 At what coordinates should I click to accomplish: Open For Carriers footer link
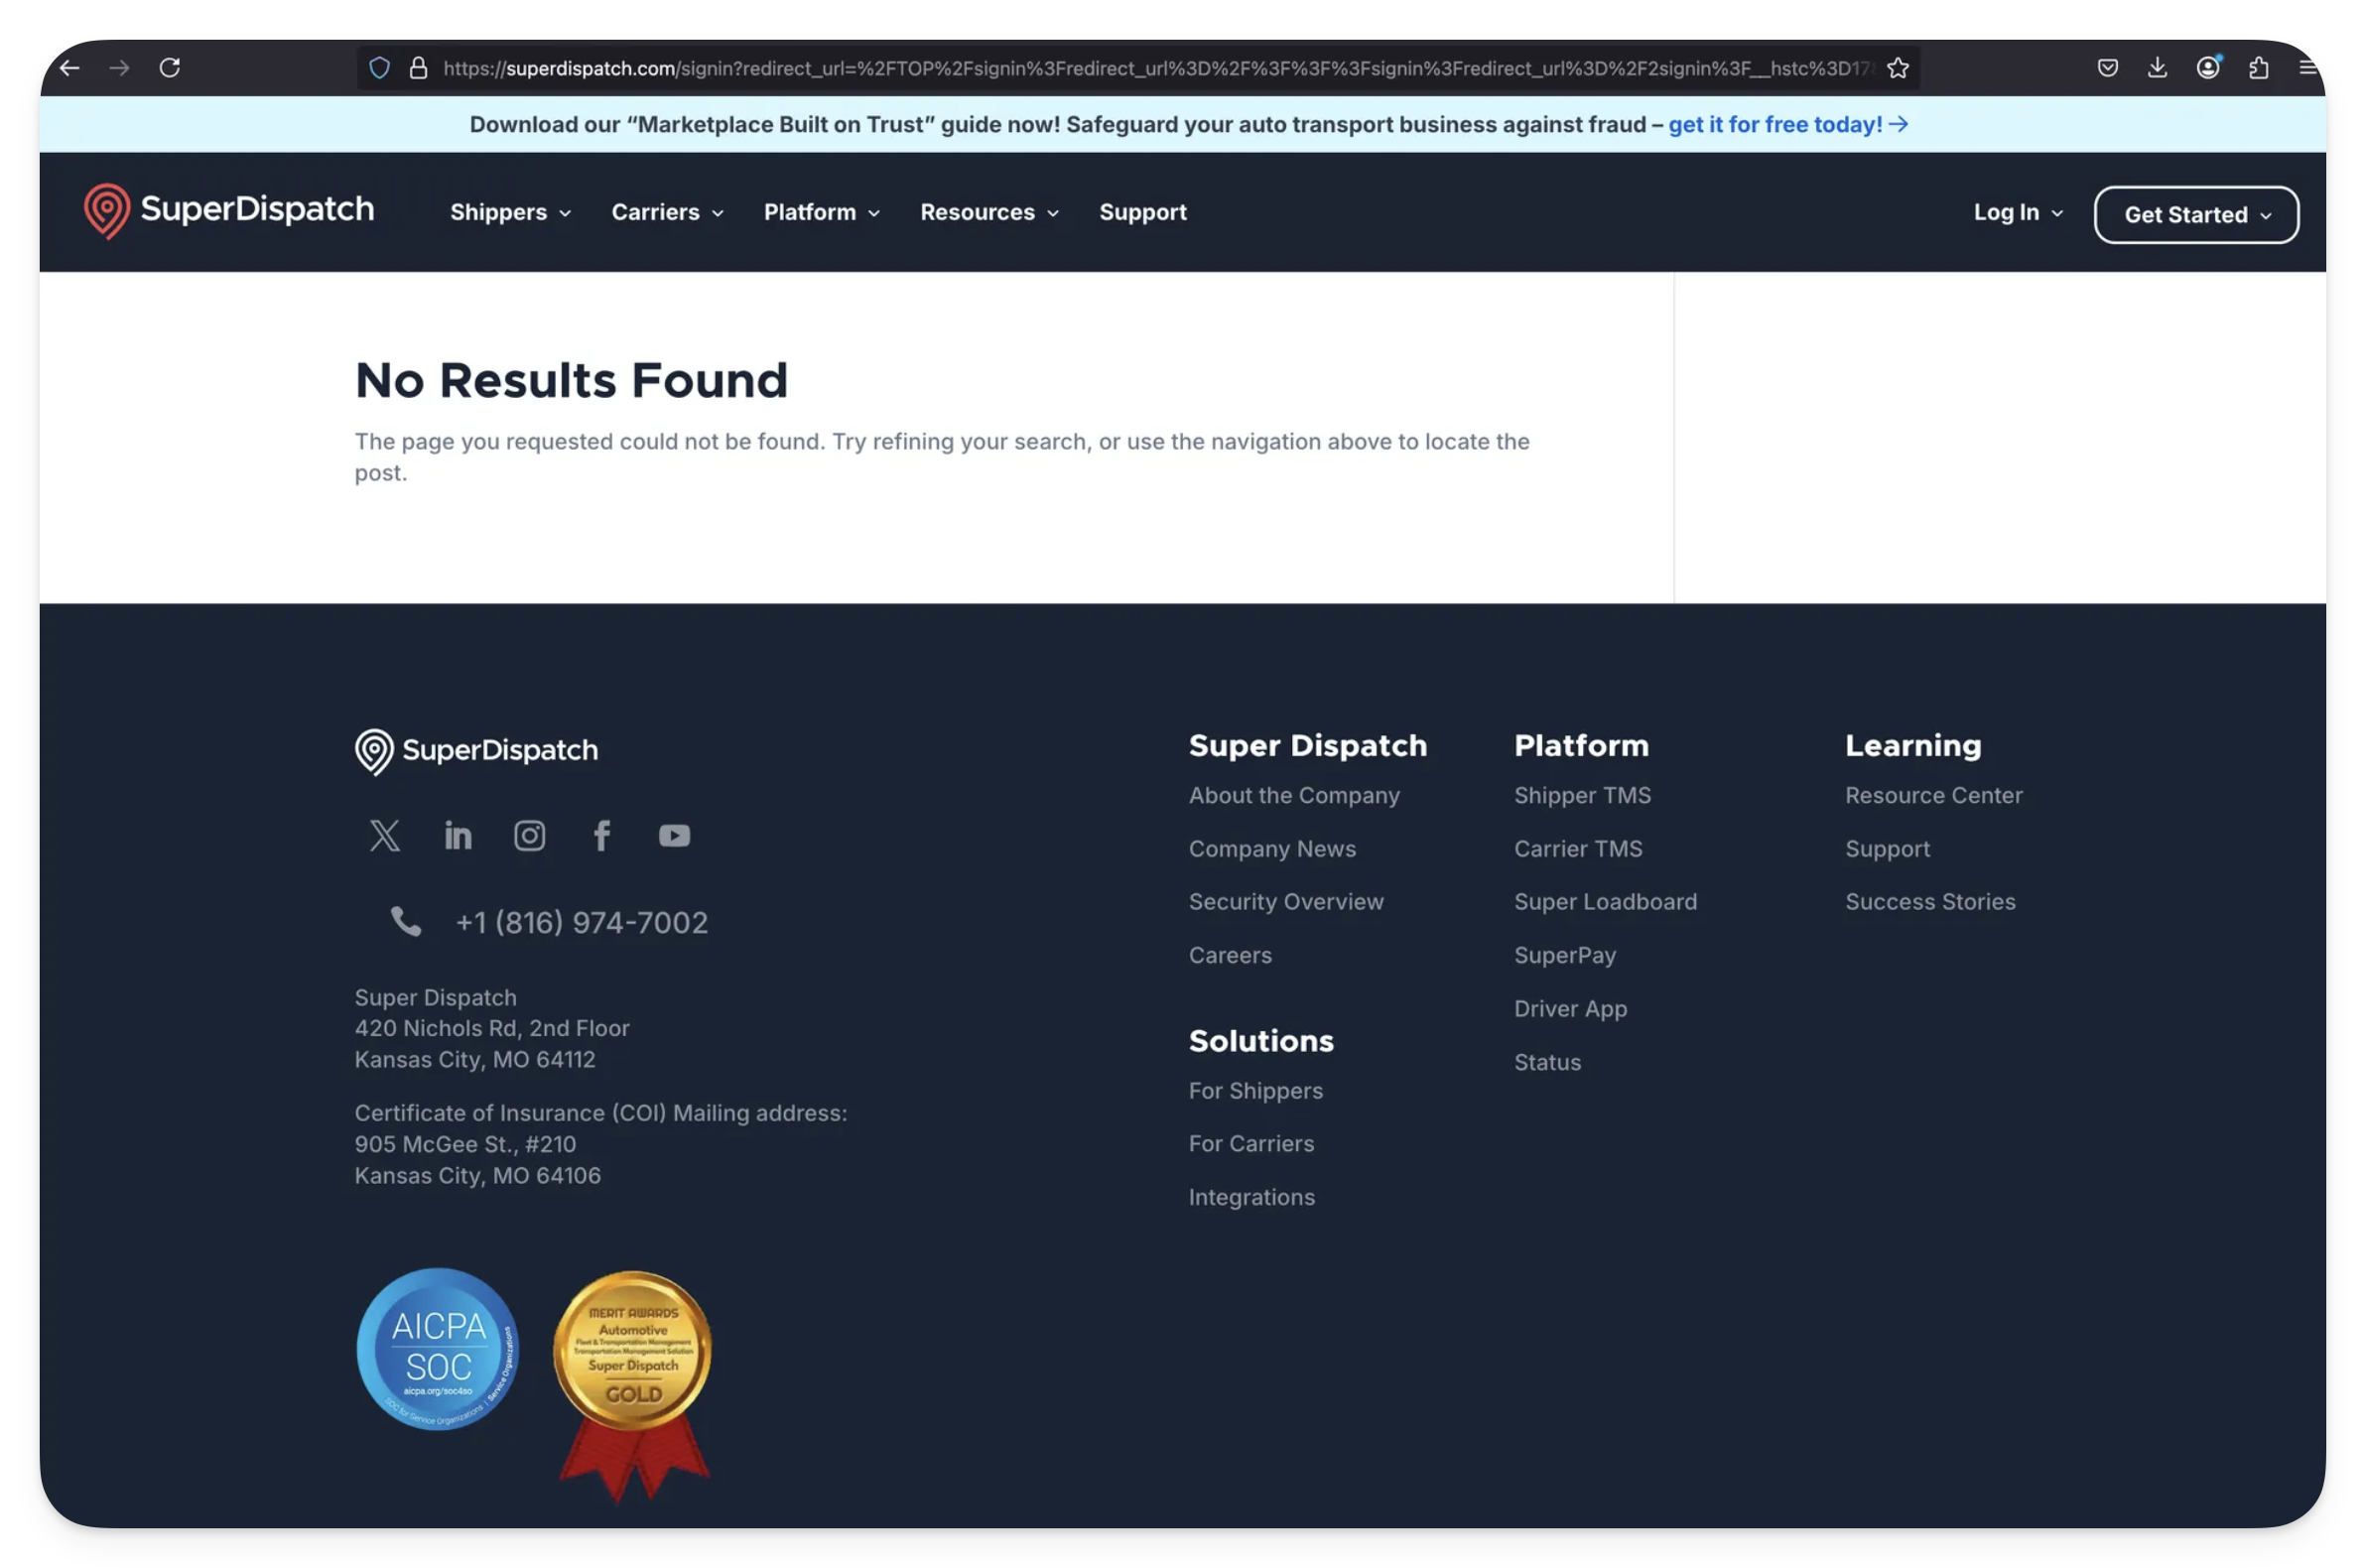click(1251, 1143)
